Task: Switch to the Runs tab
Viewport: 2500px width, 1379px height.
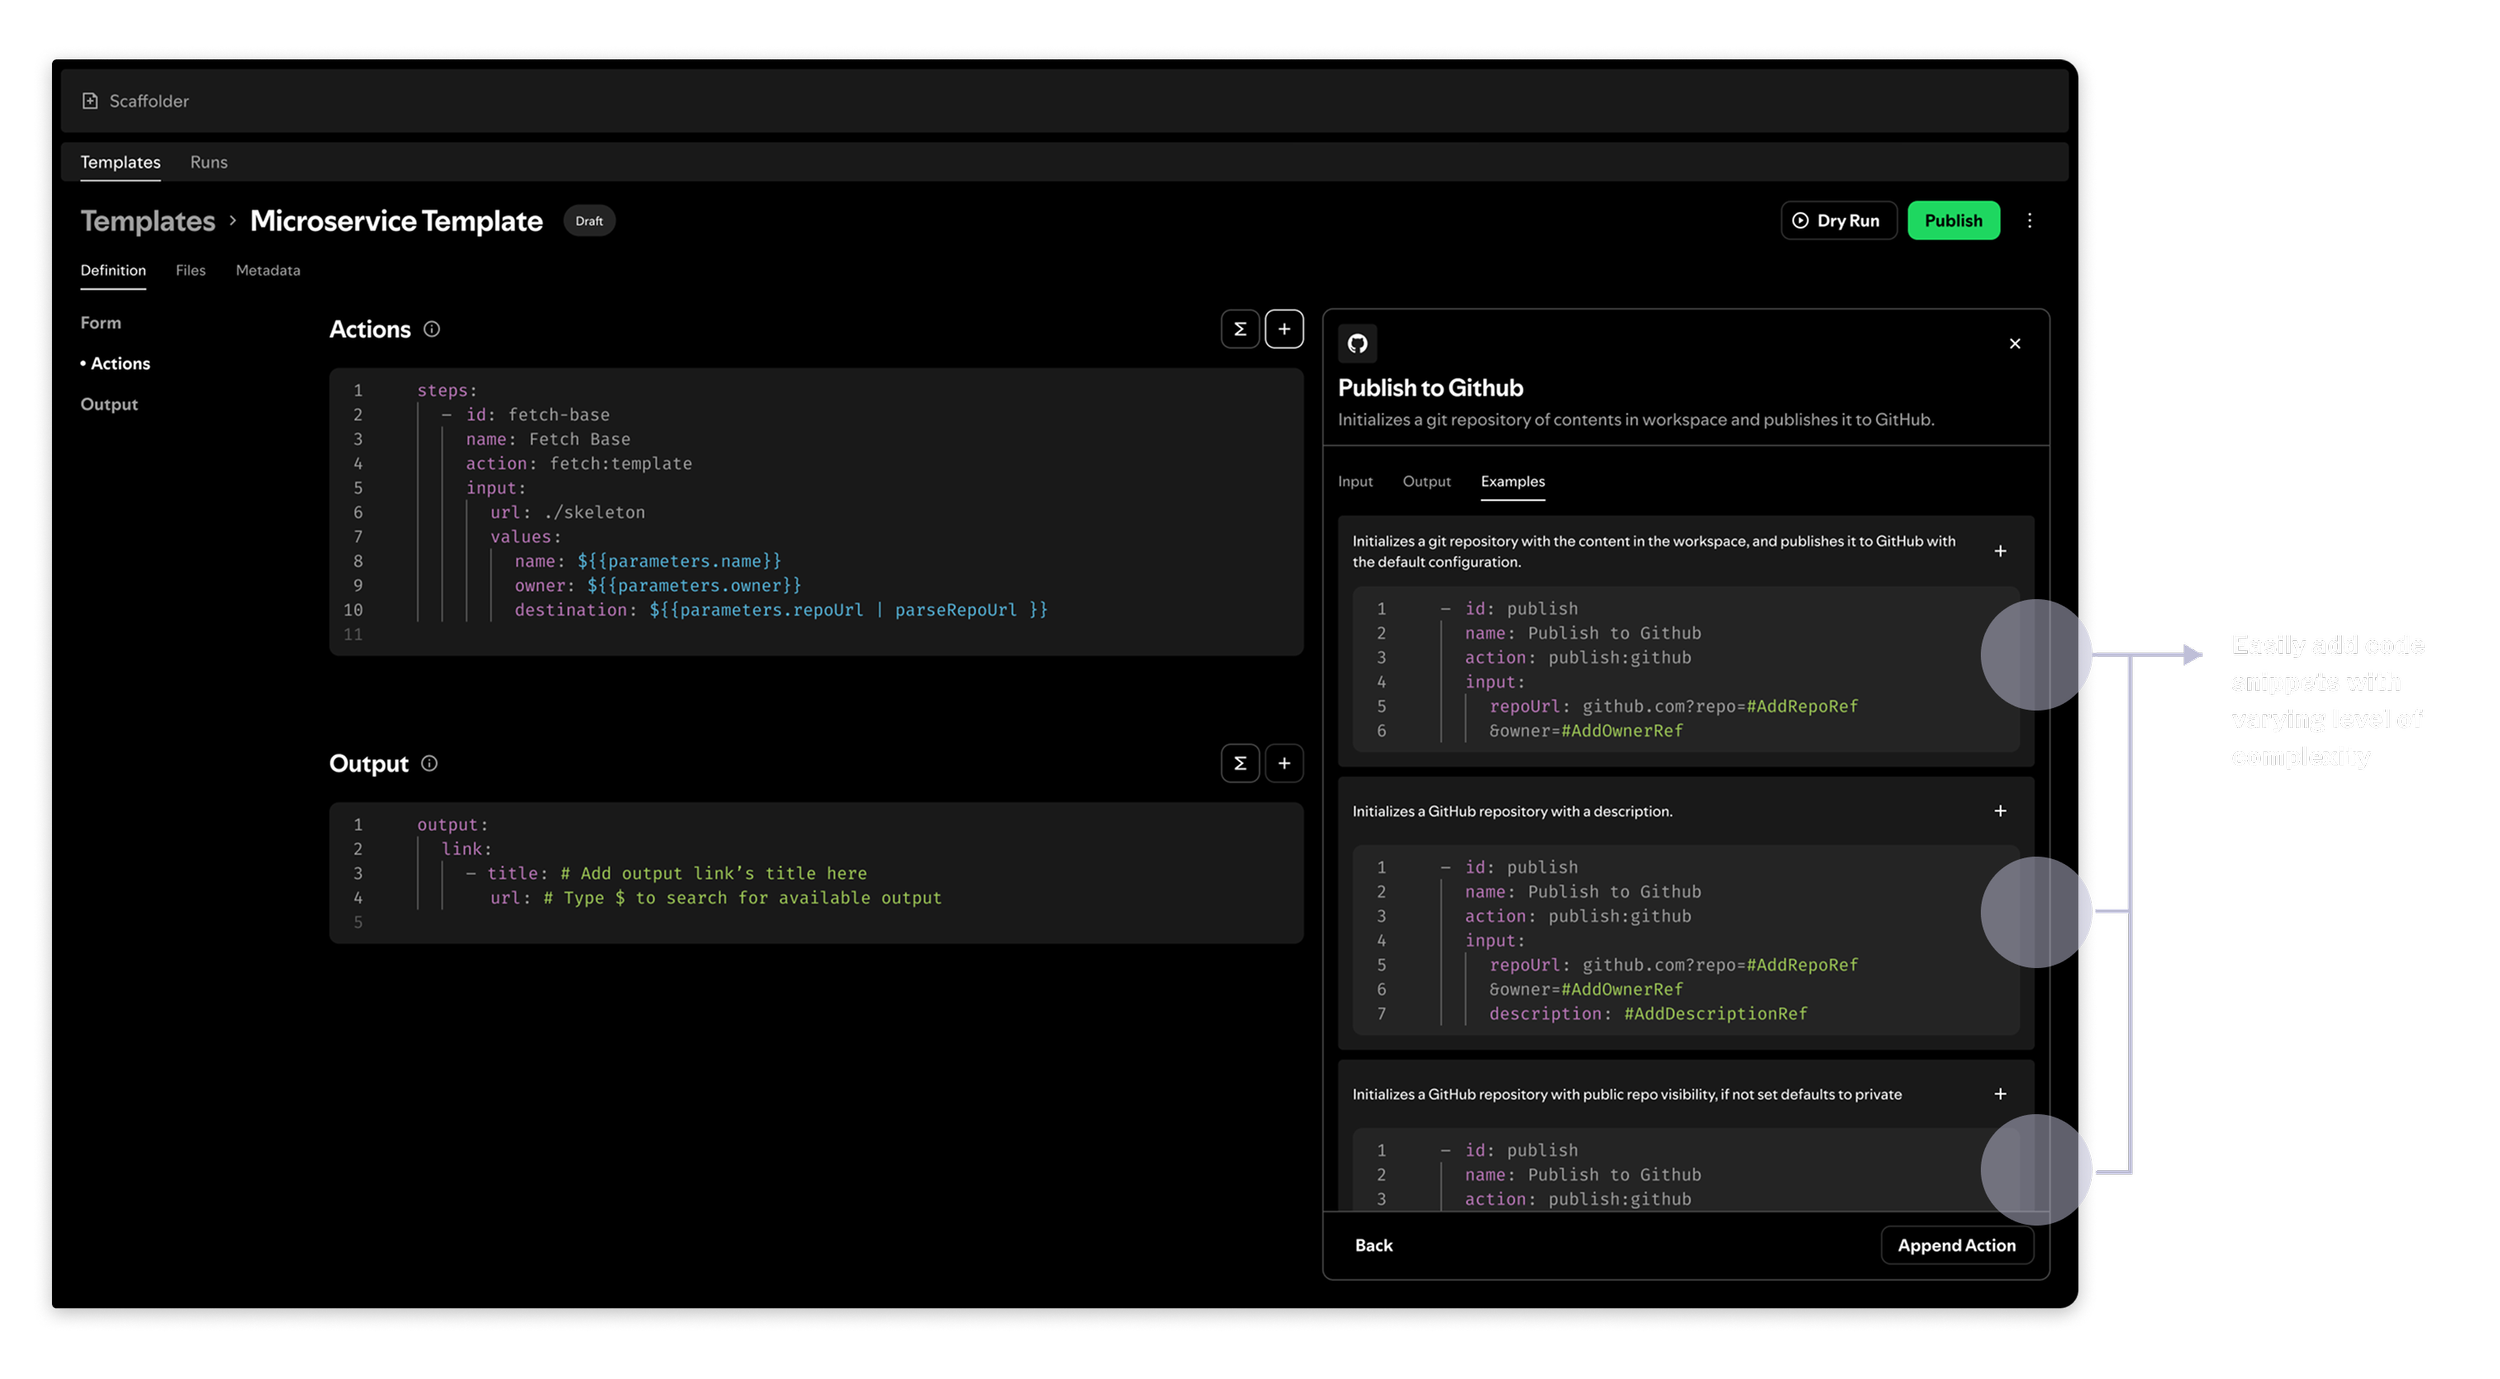Action: point(209,162)
